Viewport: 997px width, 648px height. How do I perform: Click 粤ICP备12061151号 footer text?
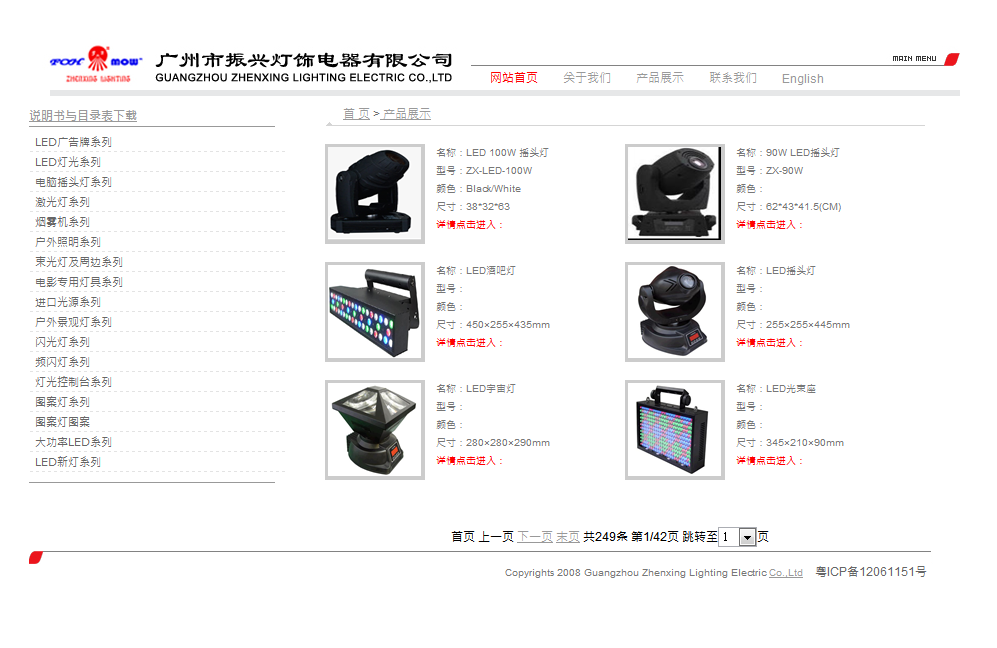pyautogui.click(x=871, y=572)
